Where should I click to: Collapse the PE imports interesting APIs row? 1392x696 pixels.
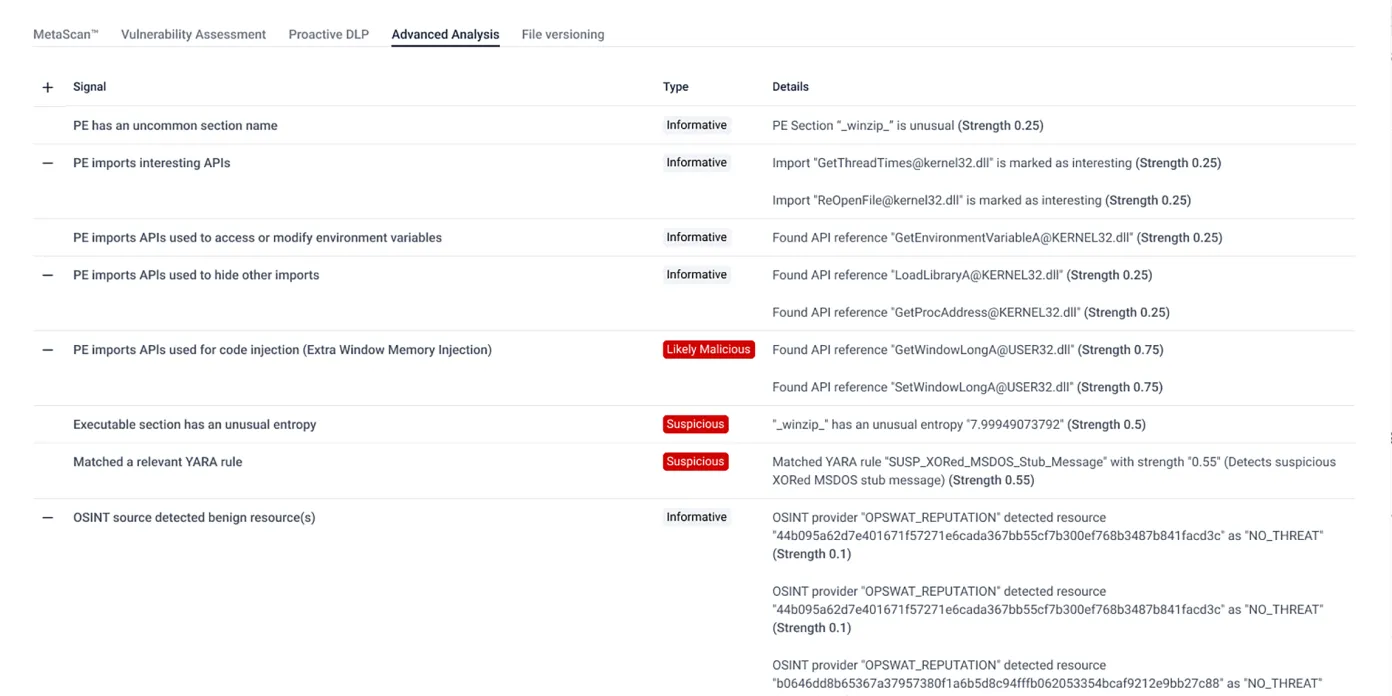pos(47,163)
